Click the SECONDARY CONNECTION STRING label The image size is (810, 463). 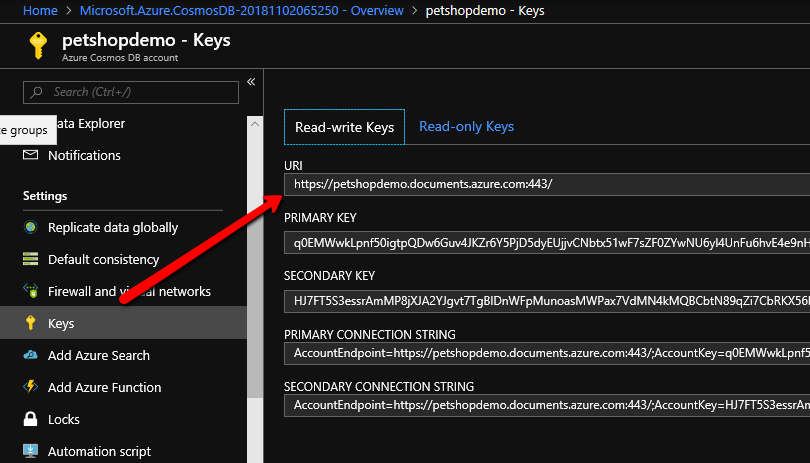pyautogui.click(x=379, y=387)
